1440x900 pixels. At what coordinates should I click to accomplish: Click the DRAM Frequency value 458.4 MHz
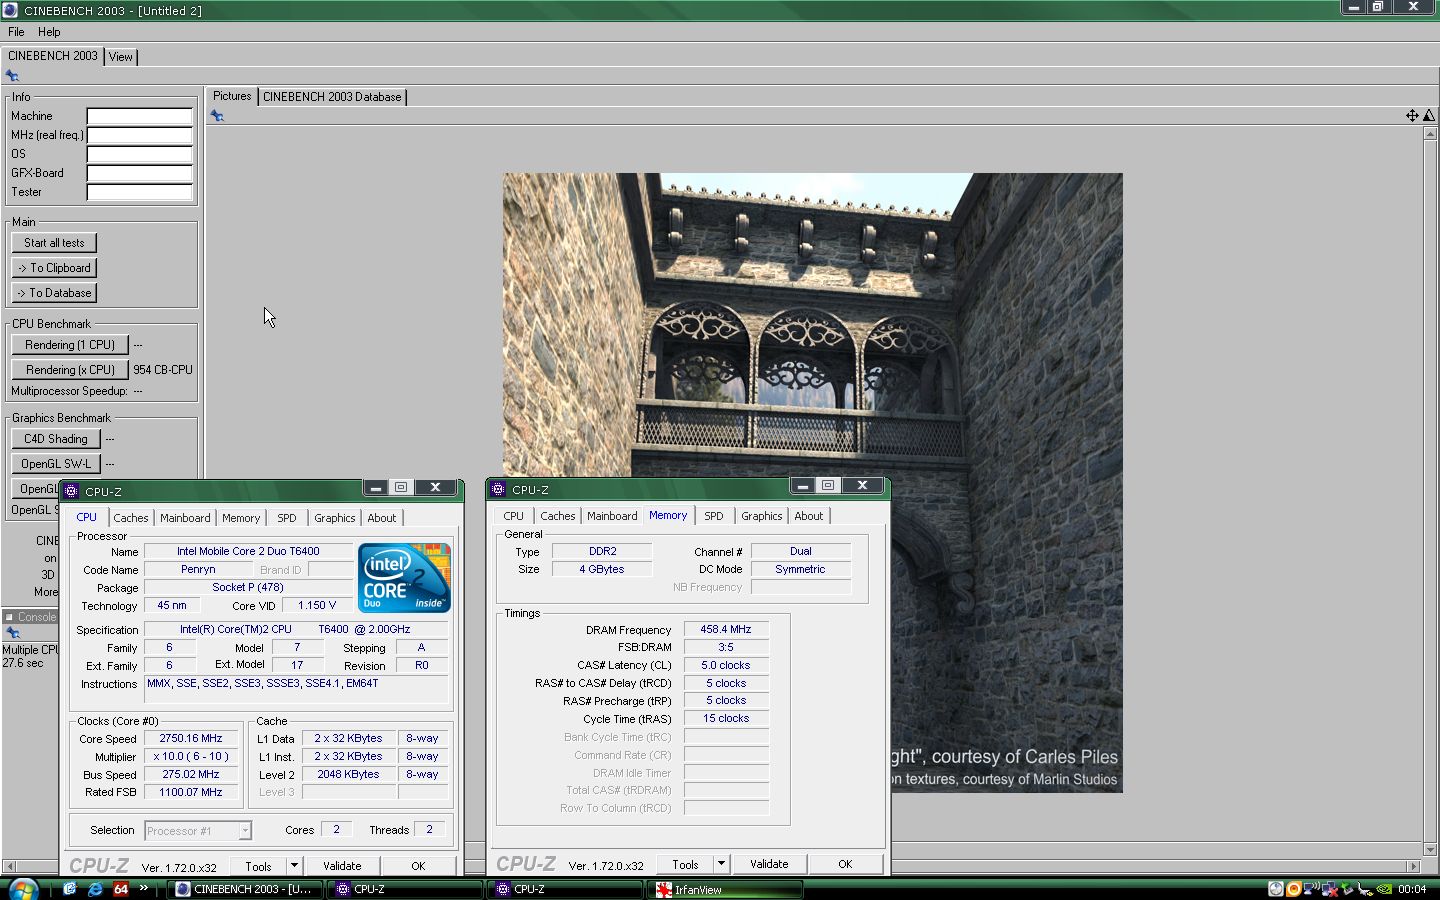(x=726, y=630)
